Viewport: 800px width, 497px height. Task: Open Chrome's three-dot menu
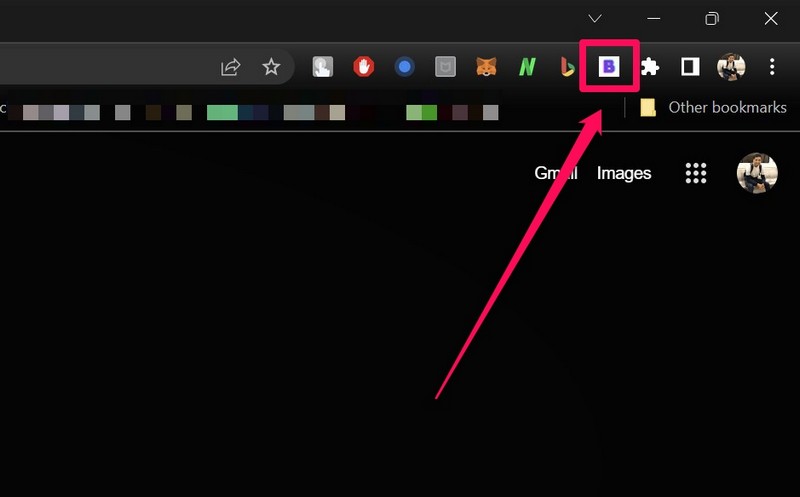772,66
